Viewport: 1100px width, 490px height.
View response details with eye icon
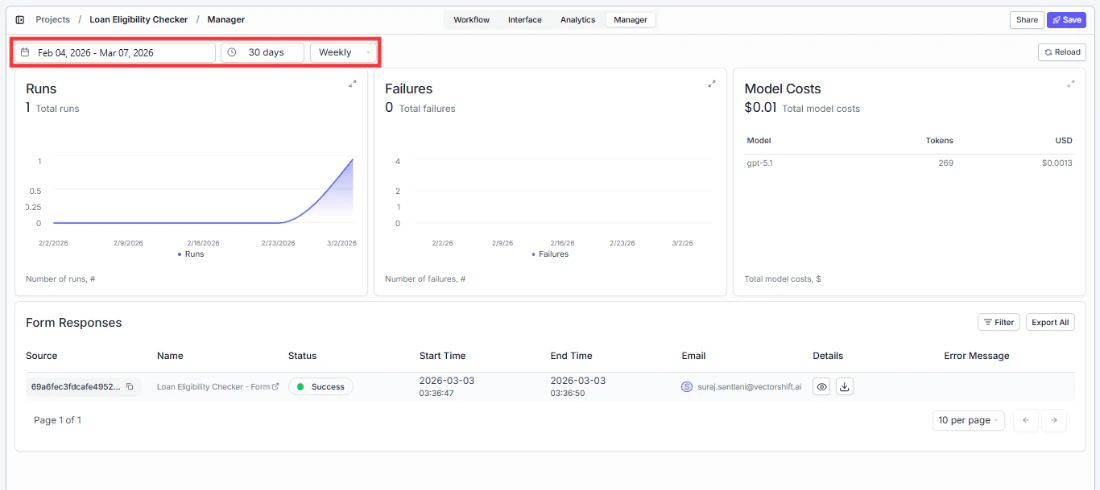click(x=821, y=387)
